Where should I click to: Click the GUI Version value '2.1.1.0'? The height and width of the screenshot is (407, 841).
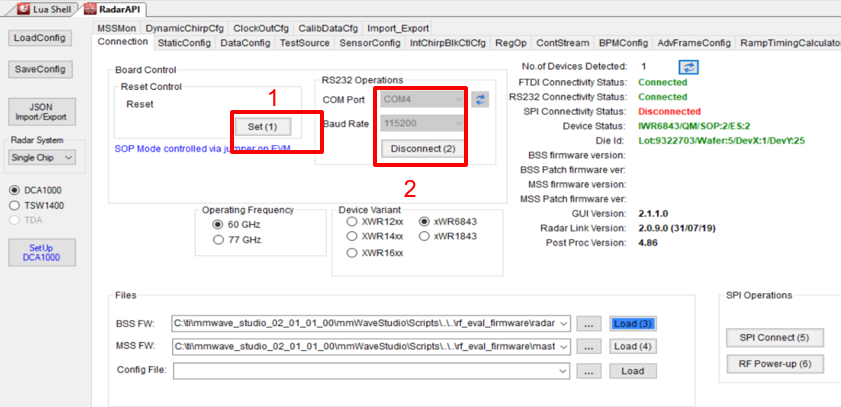[653, 213]
